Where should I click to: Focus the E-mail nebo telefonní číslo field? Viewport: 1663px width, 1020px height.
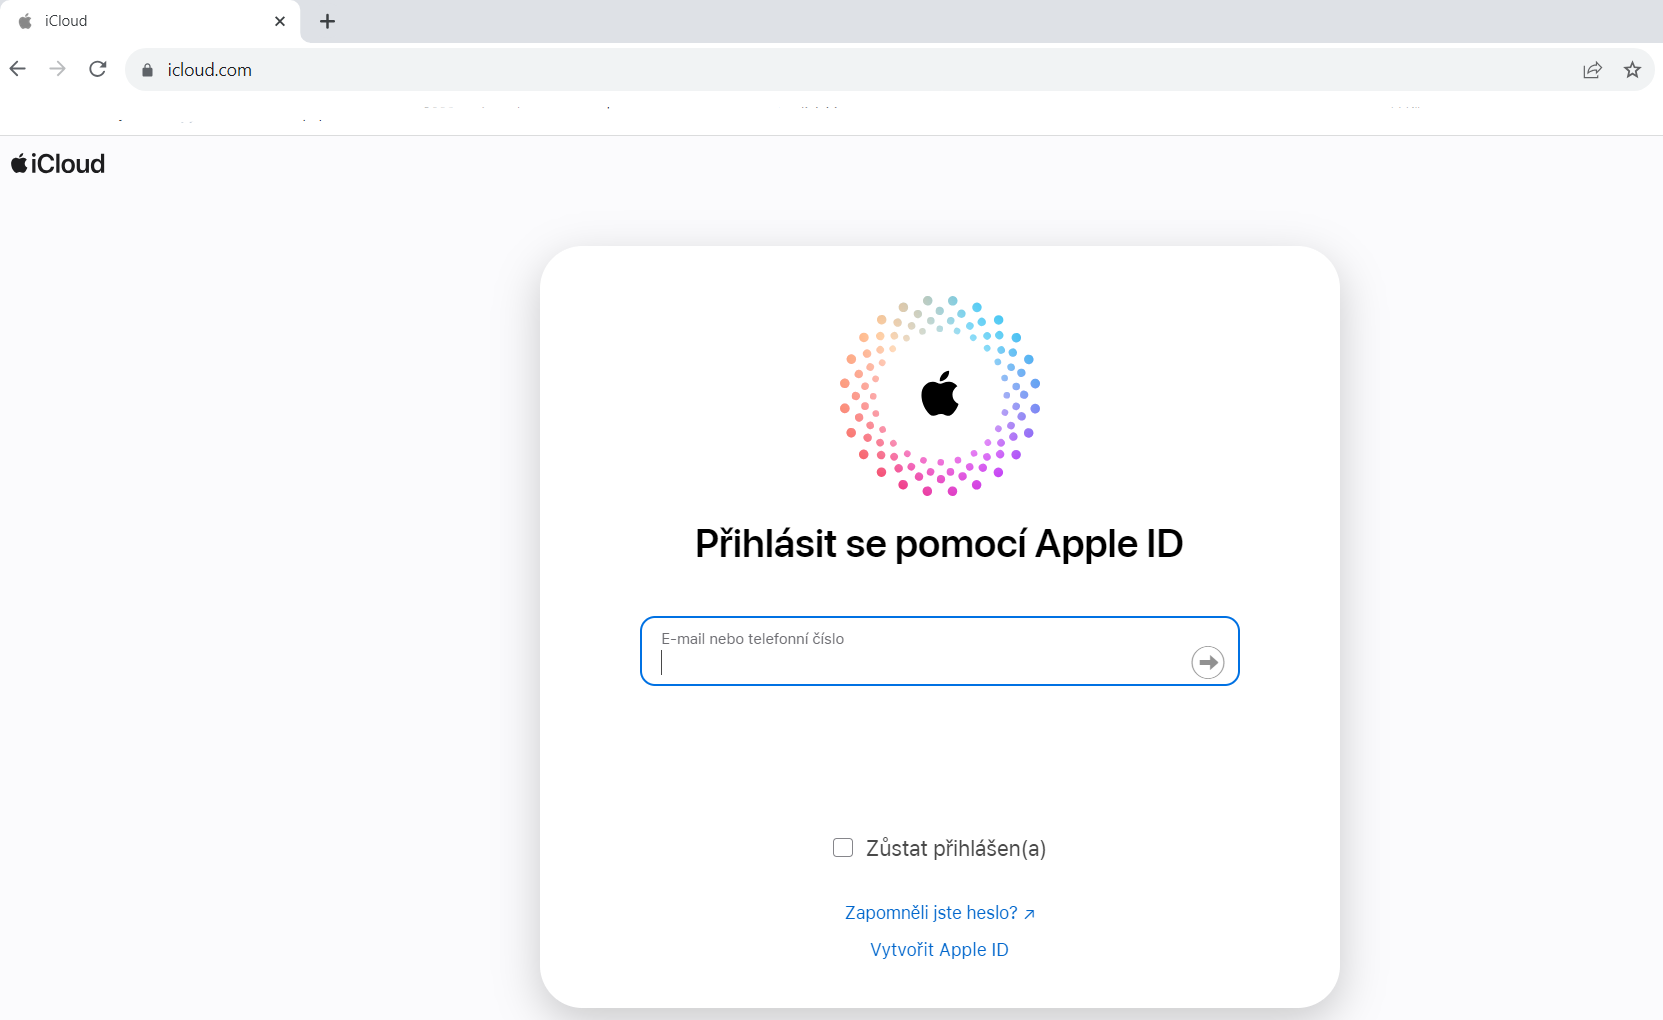click(920, 651)
